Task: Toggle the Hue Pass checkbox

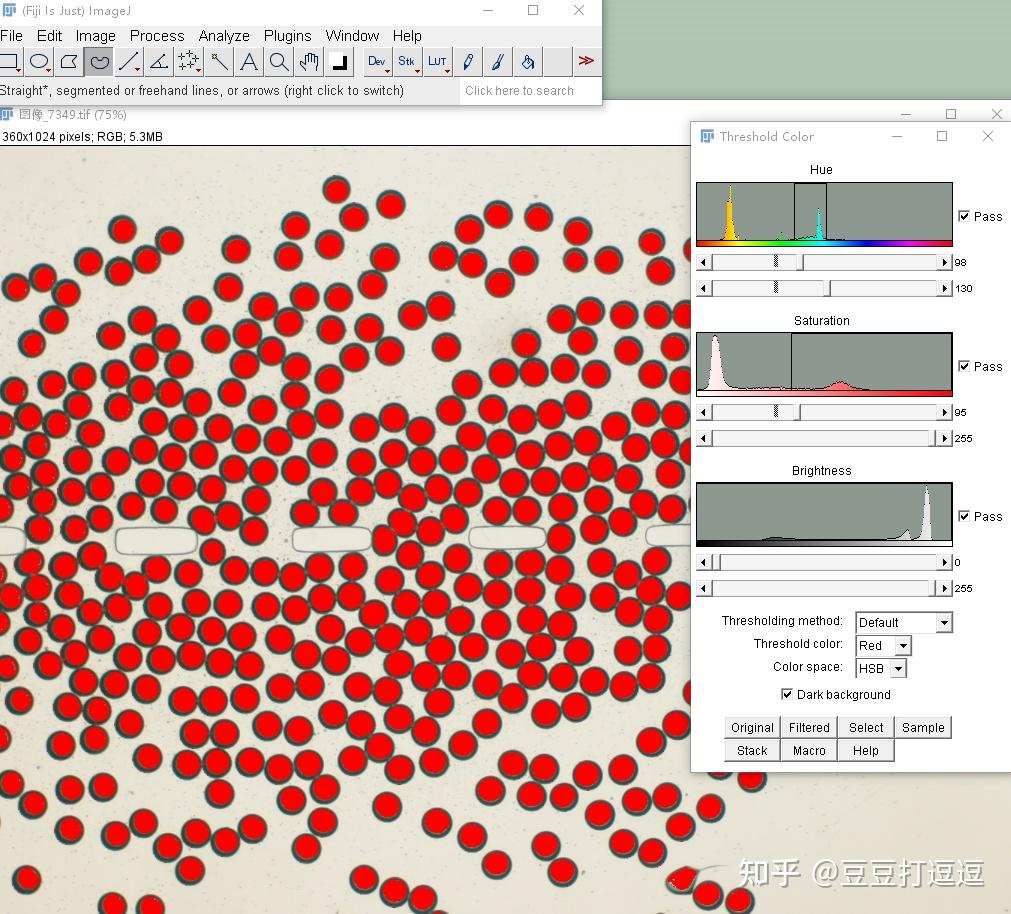Action: point(964,216)
